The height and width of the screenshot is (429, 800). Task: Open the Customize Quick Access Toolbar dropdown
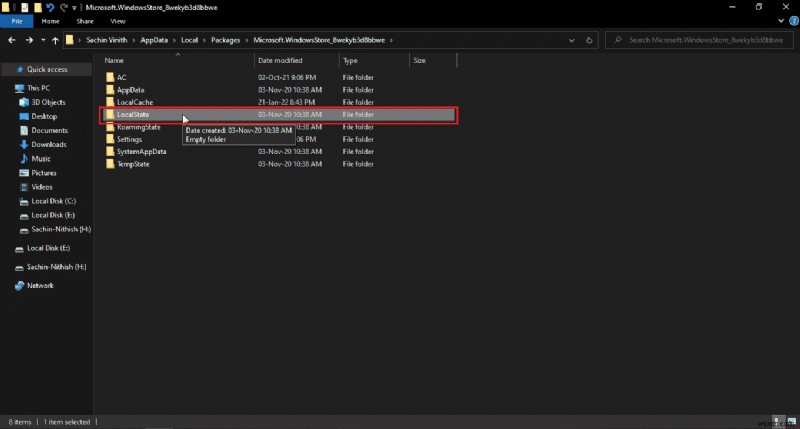pyautogui.click(x=74, y=8)
